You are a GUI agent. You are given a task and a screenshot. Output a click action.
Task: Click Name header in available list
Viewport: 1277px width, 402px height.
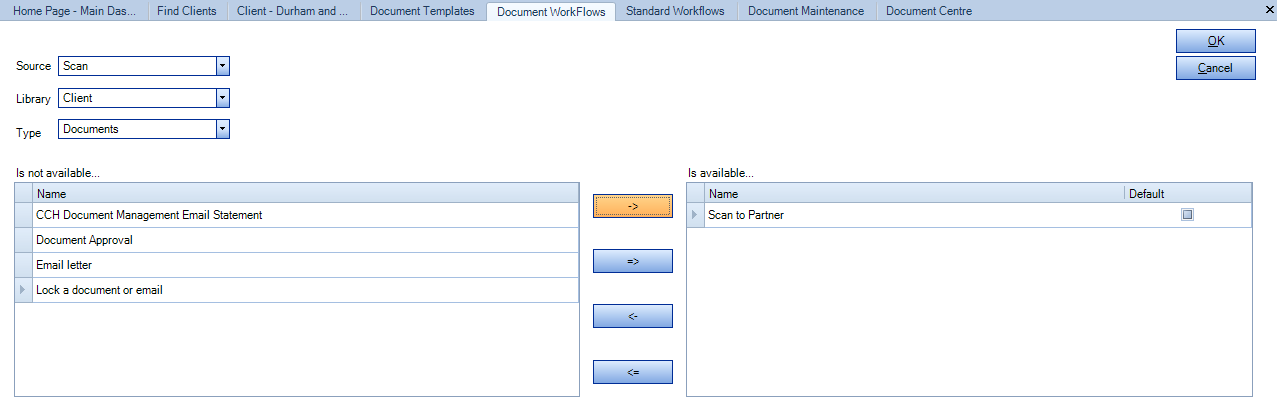pos(914,194)
